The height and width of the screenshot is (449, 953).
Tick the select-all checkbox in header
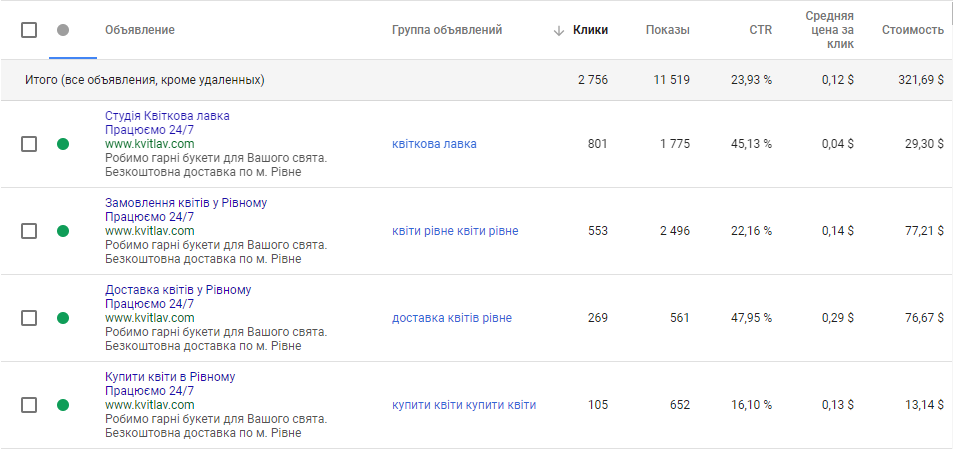point(29,30)
